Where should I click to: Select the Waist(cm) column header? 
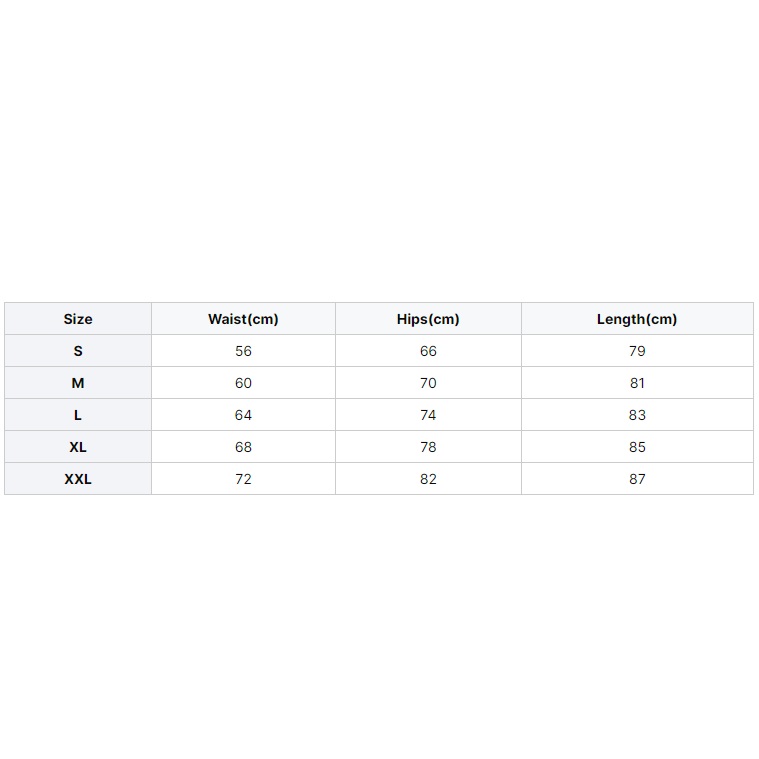(243, 319)
